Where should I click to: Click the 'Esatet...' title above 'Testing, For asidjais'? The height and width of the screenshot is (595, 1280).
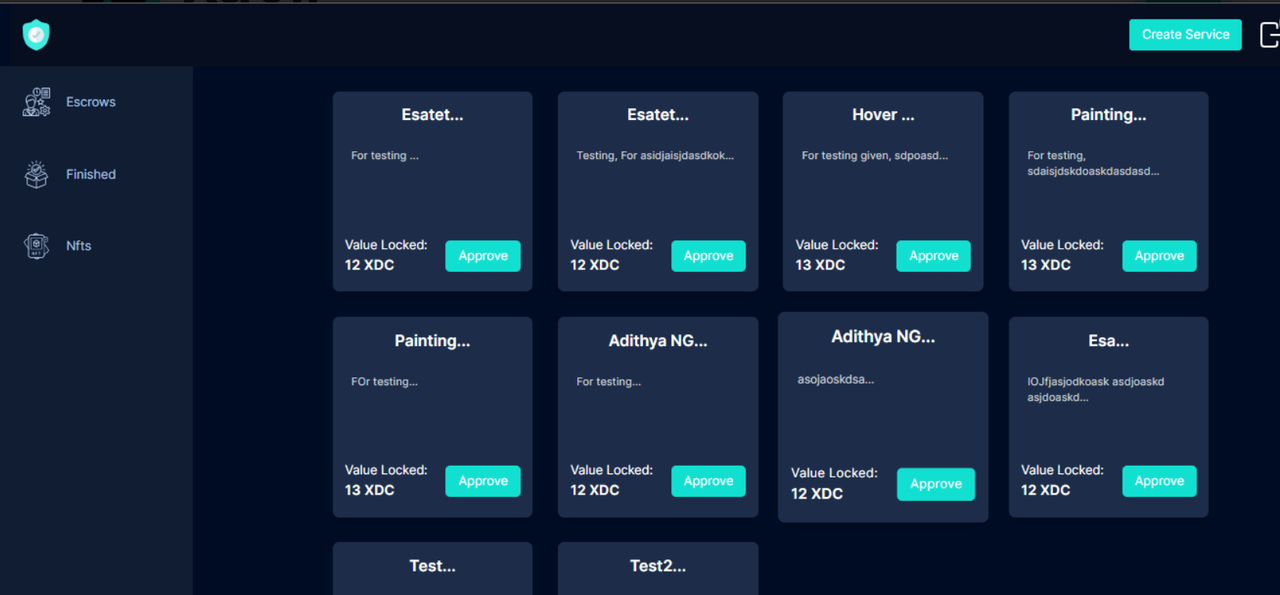(x=658, y=115)
